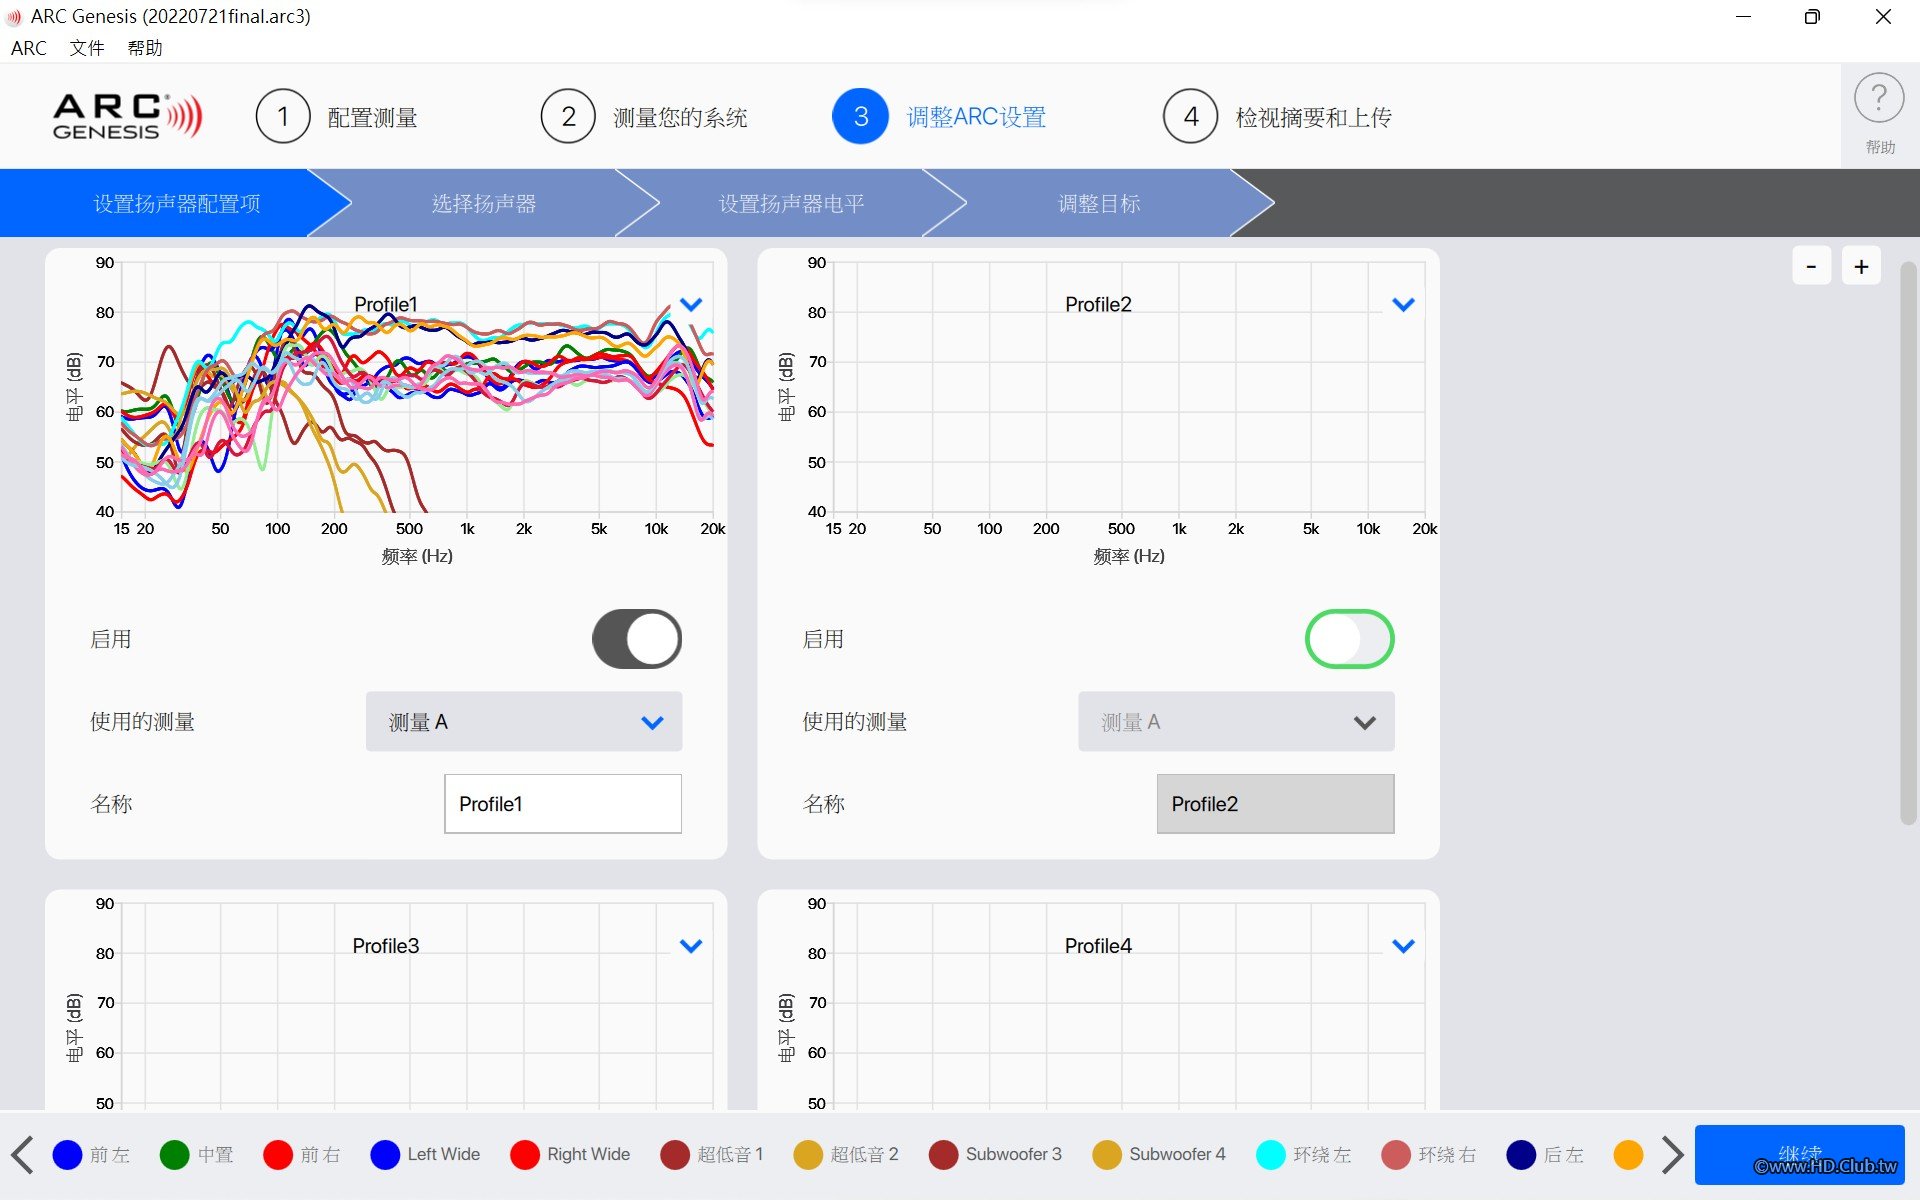1920x1200 pixels.
Task: Show previous legend items with left arrow
Action: tap(22, 1154)
